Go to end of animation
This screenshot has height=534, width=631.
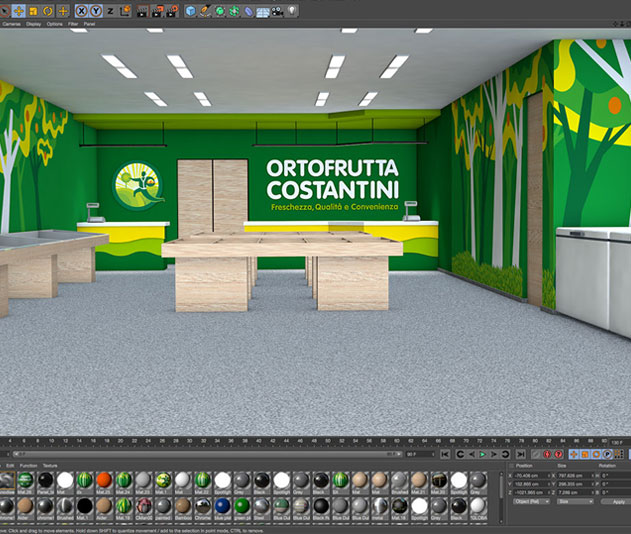pos(521,454)
